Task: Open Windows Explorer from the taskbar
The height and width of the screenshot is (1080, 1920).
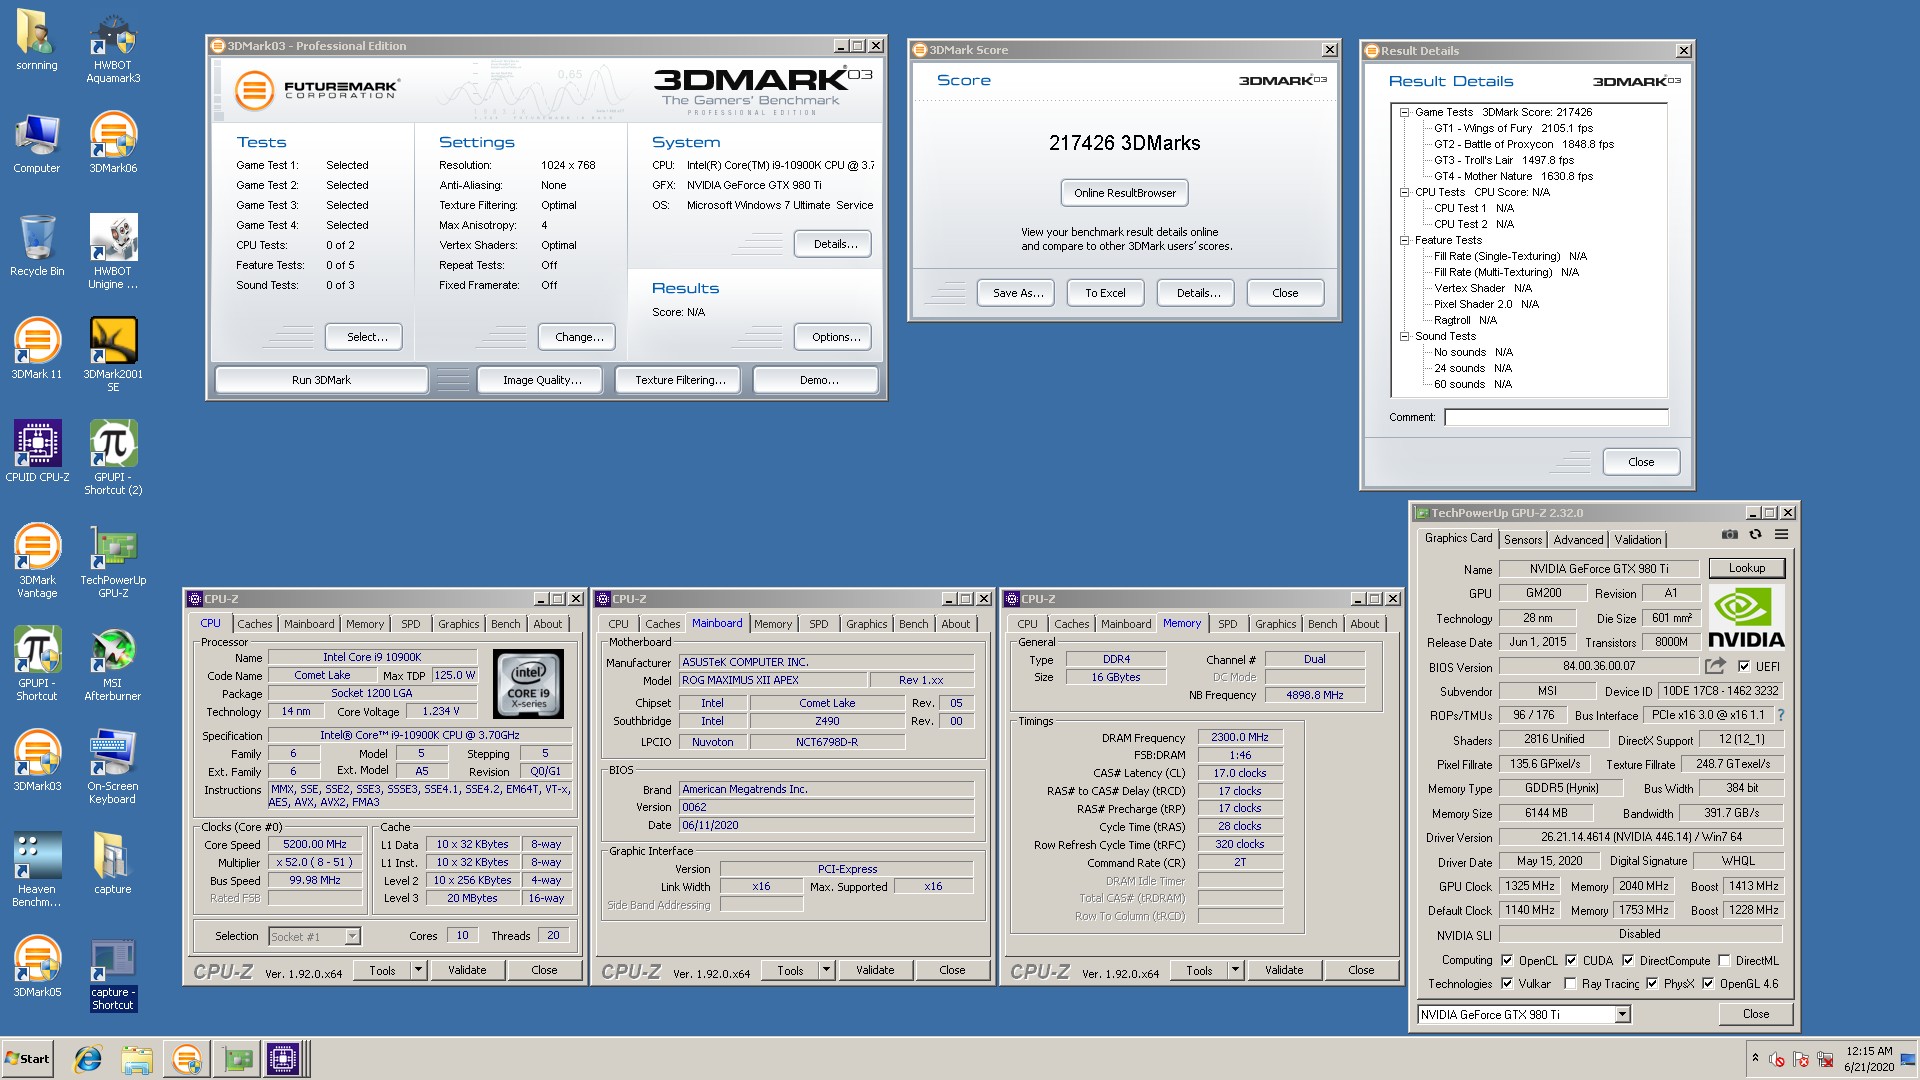Action: point(137,1059)
